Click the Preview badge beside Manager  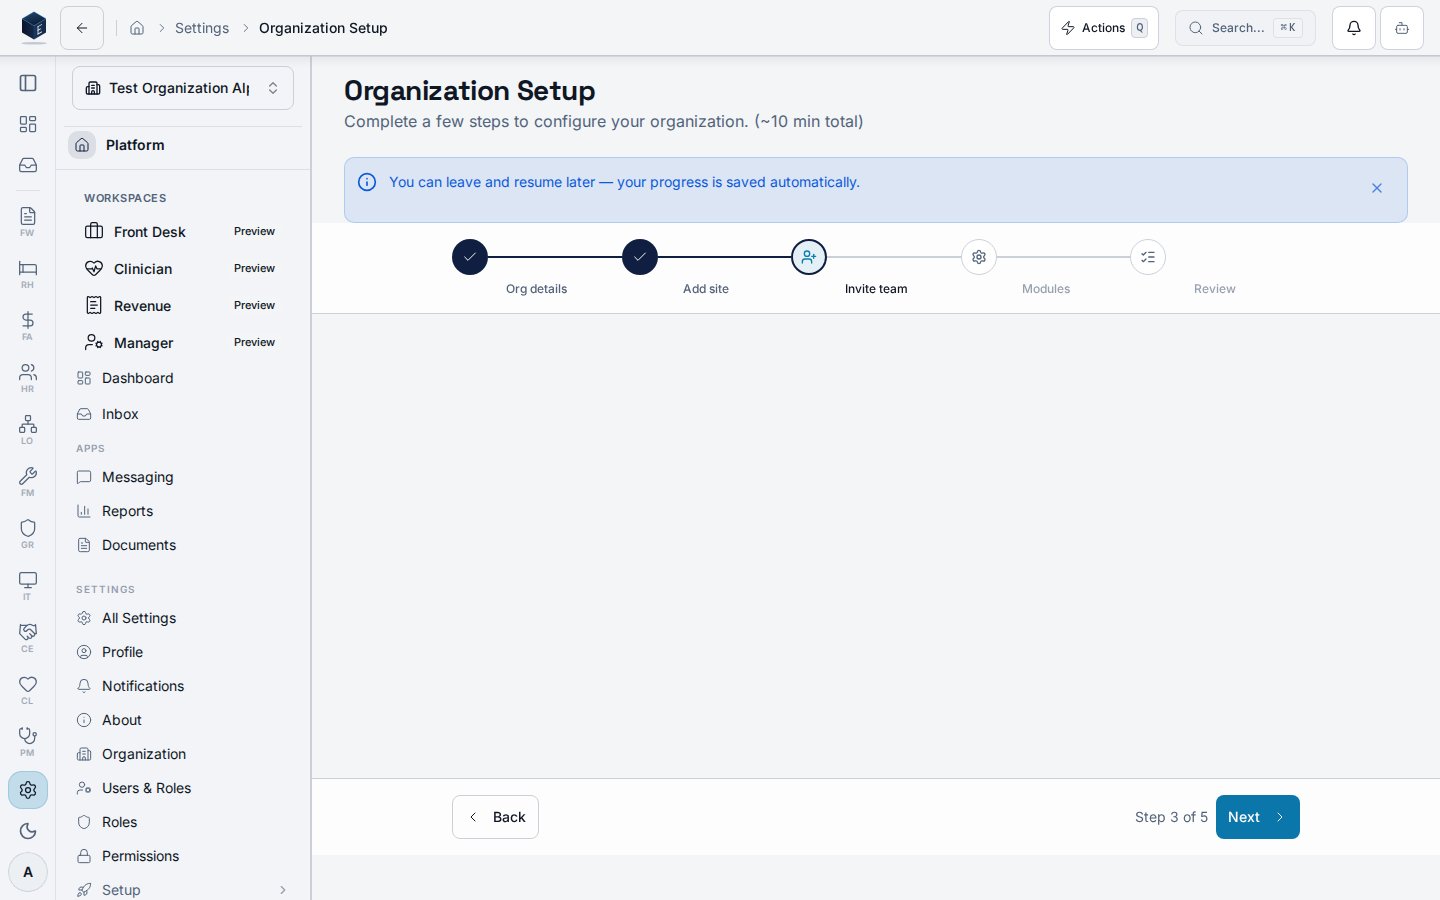click(254, 343)
